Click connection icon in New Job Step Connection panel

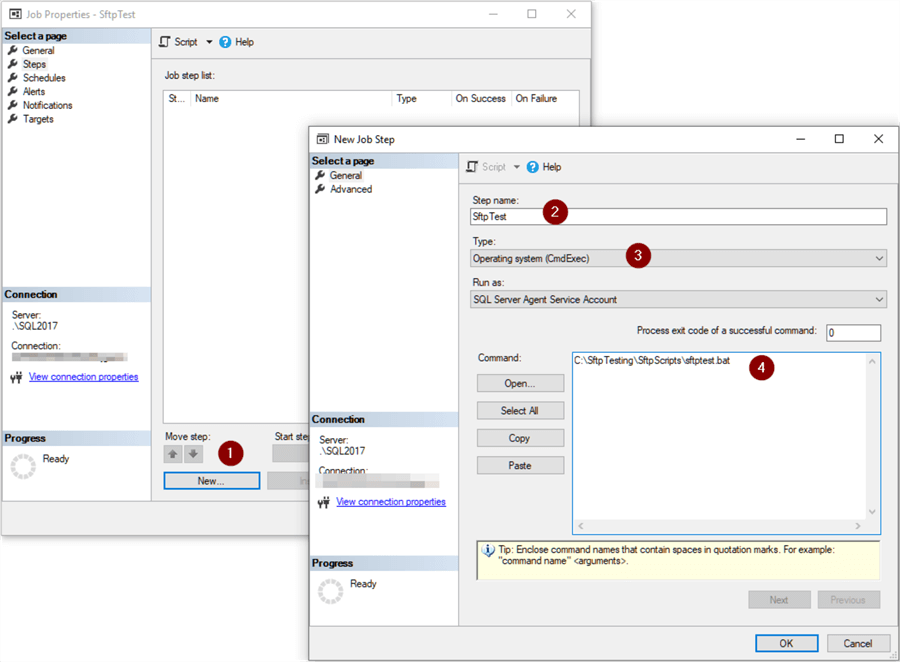click(x=324, y=502)
